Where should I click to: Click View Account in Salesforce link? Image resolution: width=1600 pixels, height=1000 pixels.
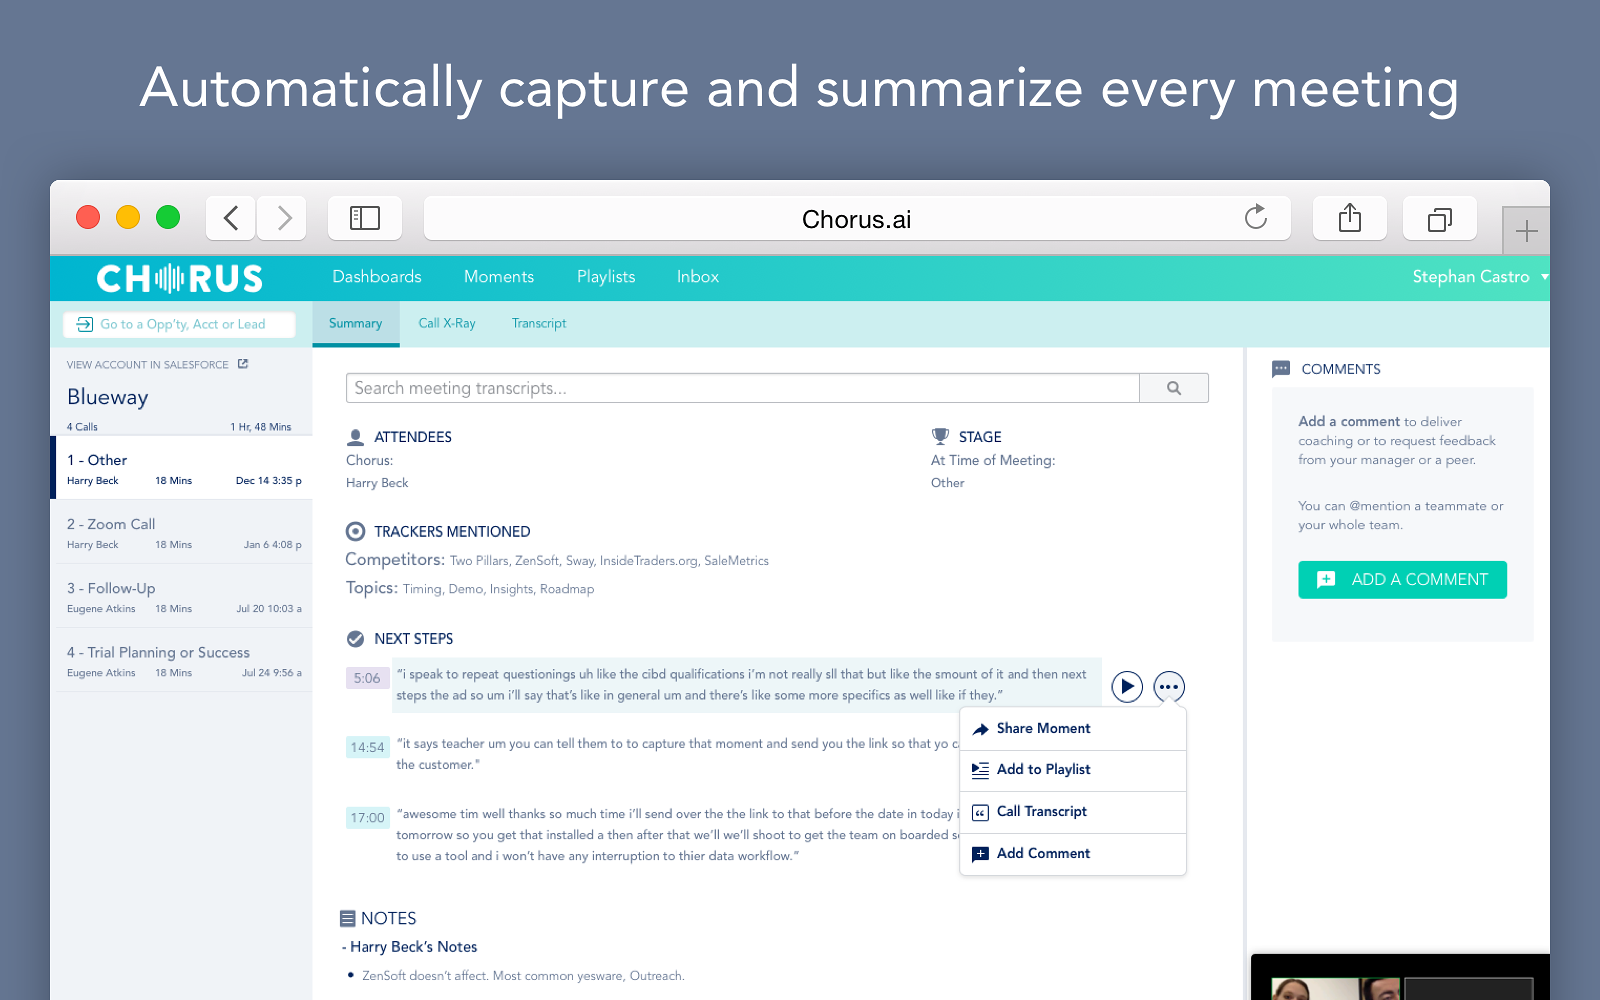click(148, 365)
